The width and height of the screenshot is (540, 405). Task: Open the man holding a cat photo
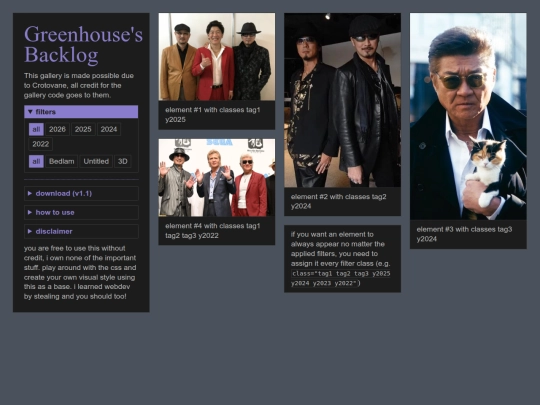(x=468, y=116)
